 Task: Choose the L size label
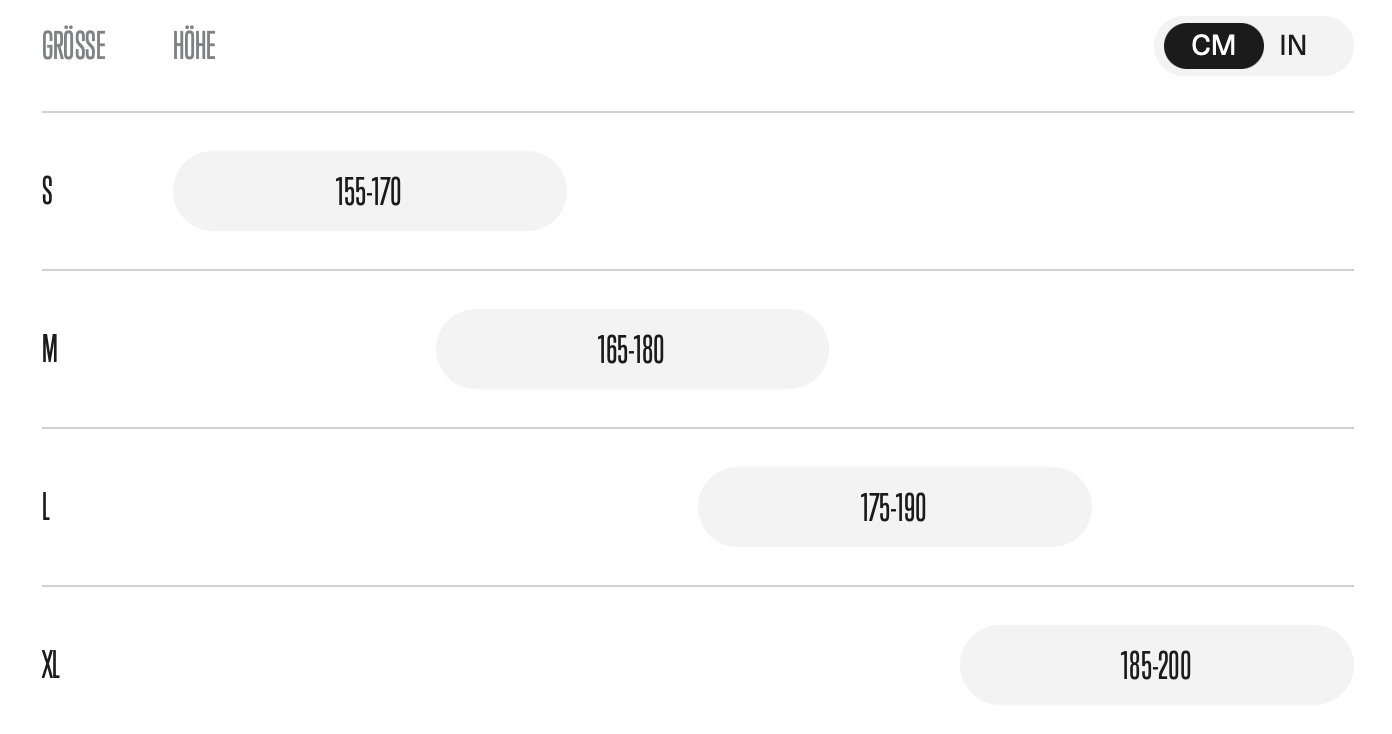click(x=46, y=507)
